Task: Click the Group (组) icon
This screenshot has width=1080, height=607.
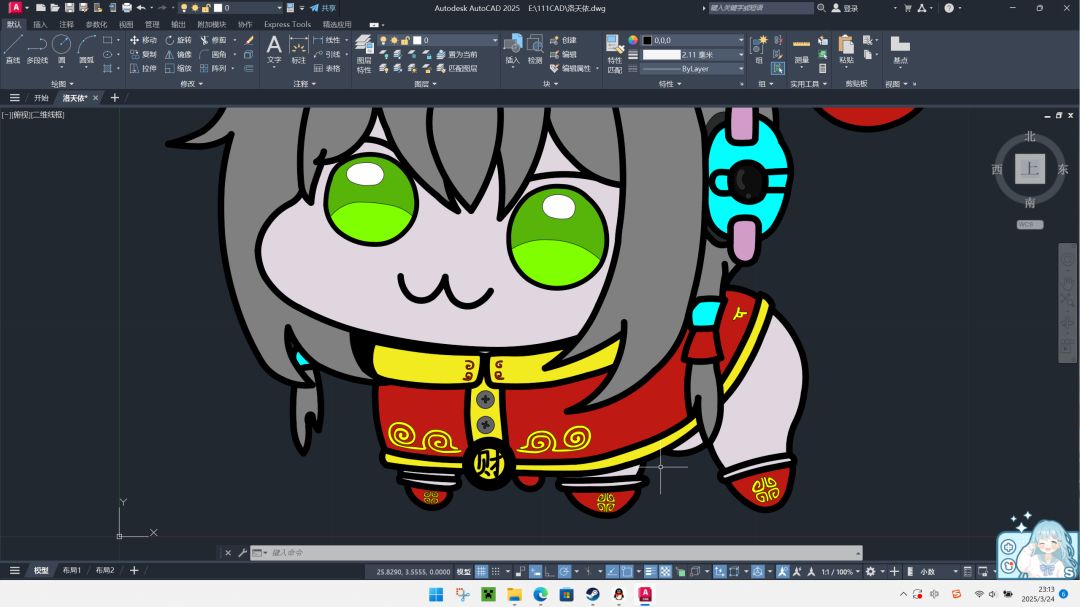Action: (759, 50)
